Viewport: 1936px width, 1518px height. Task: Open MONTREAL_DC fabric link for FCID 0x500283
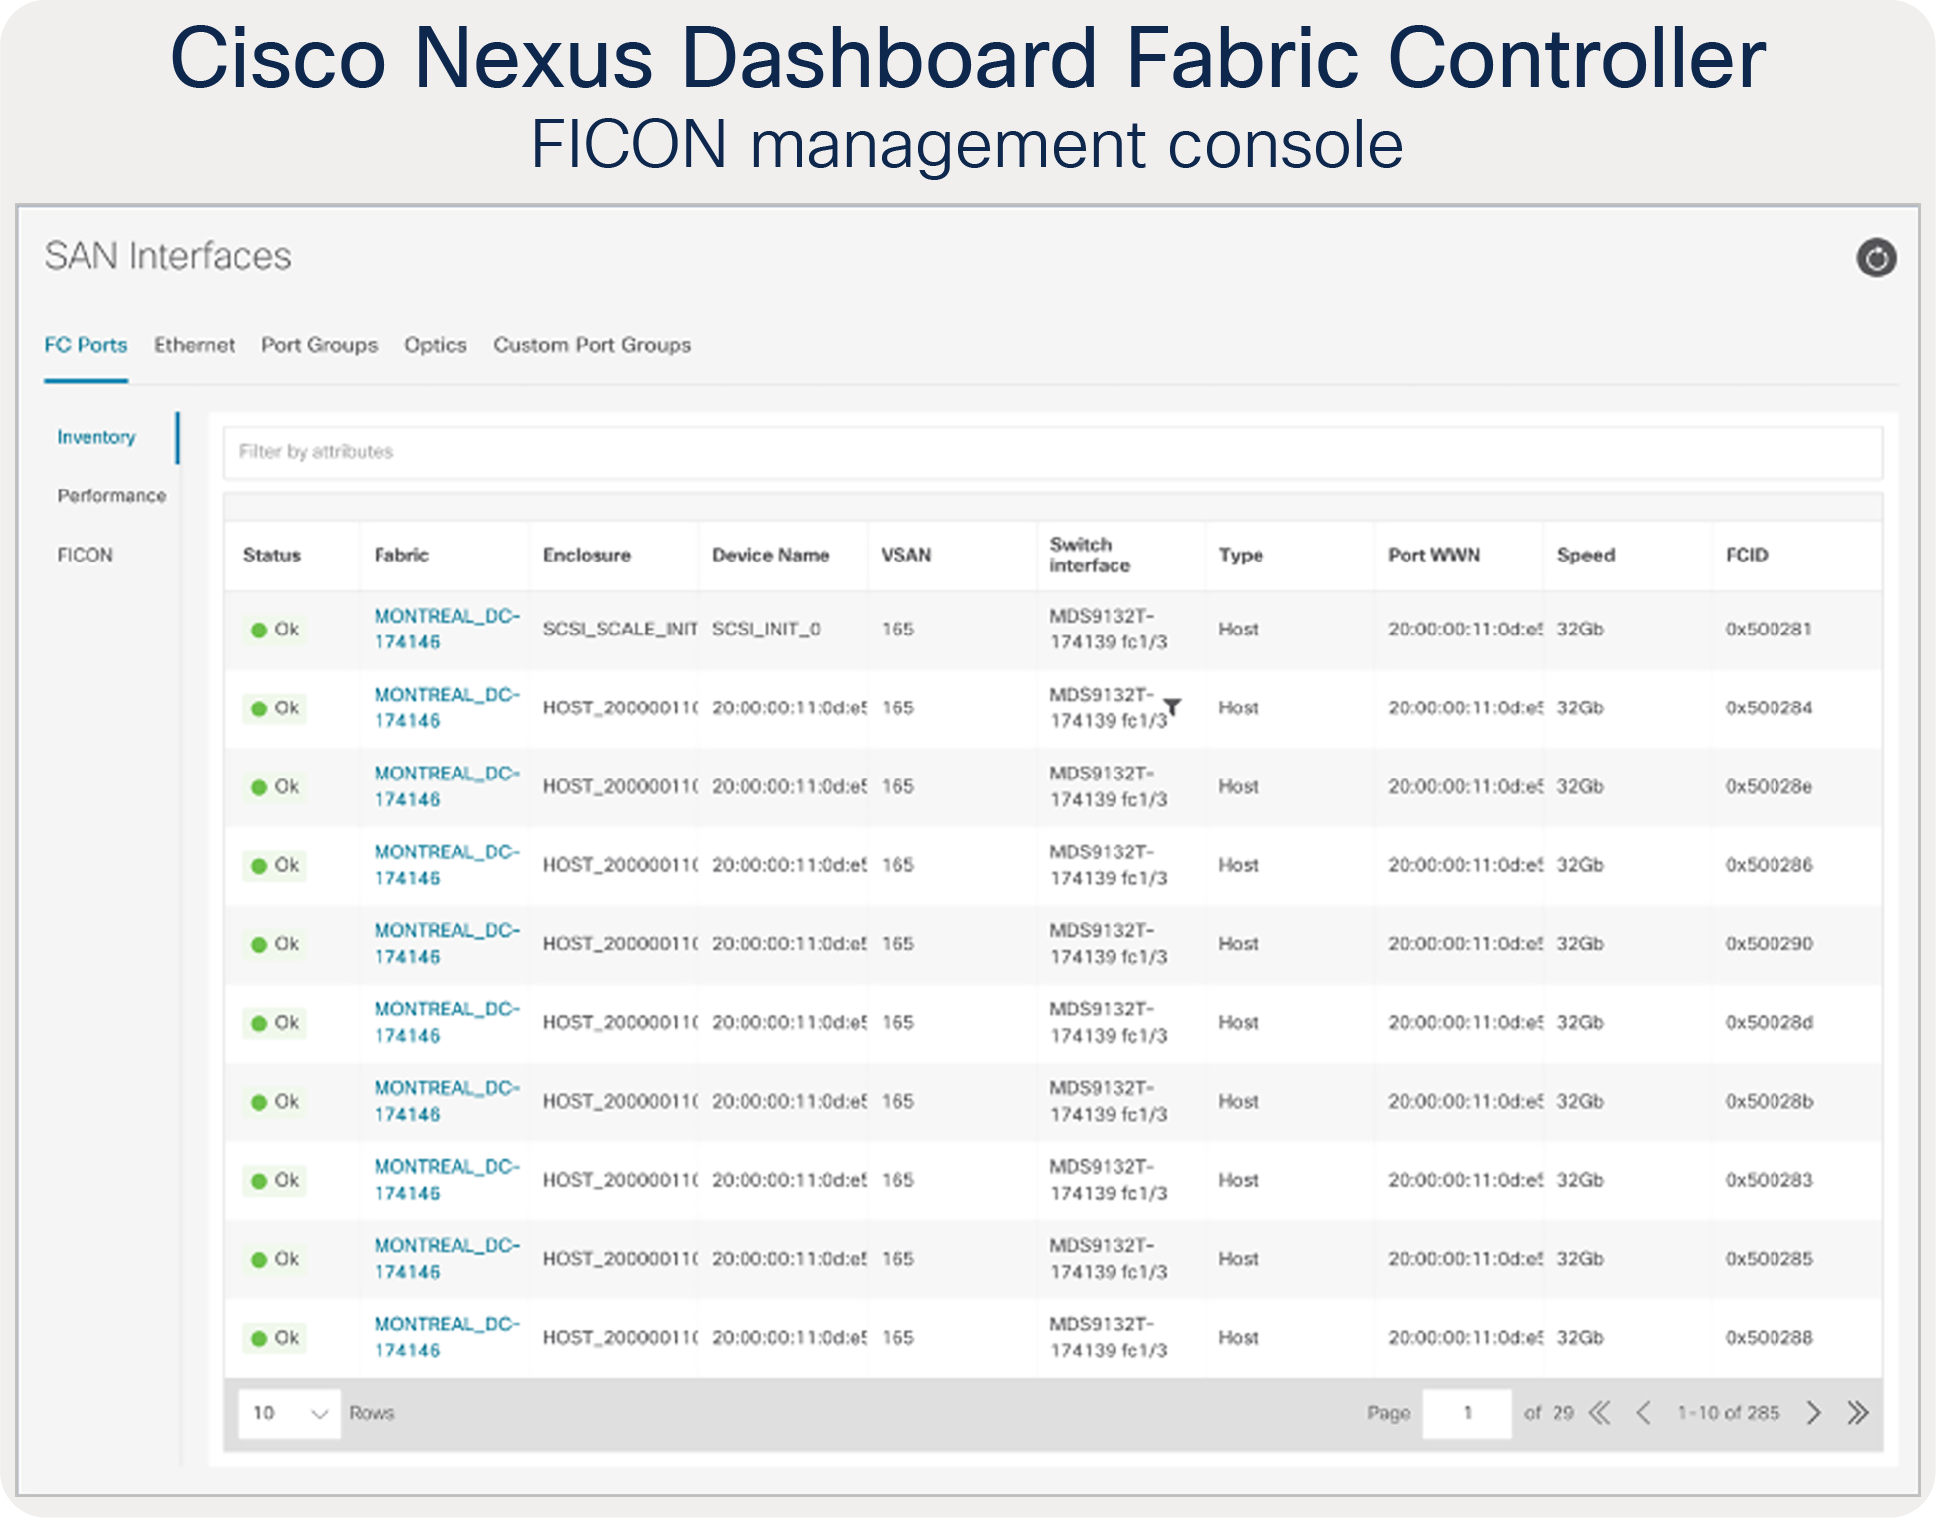point(447,1180)
